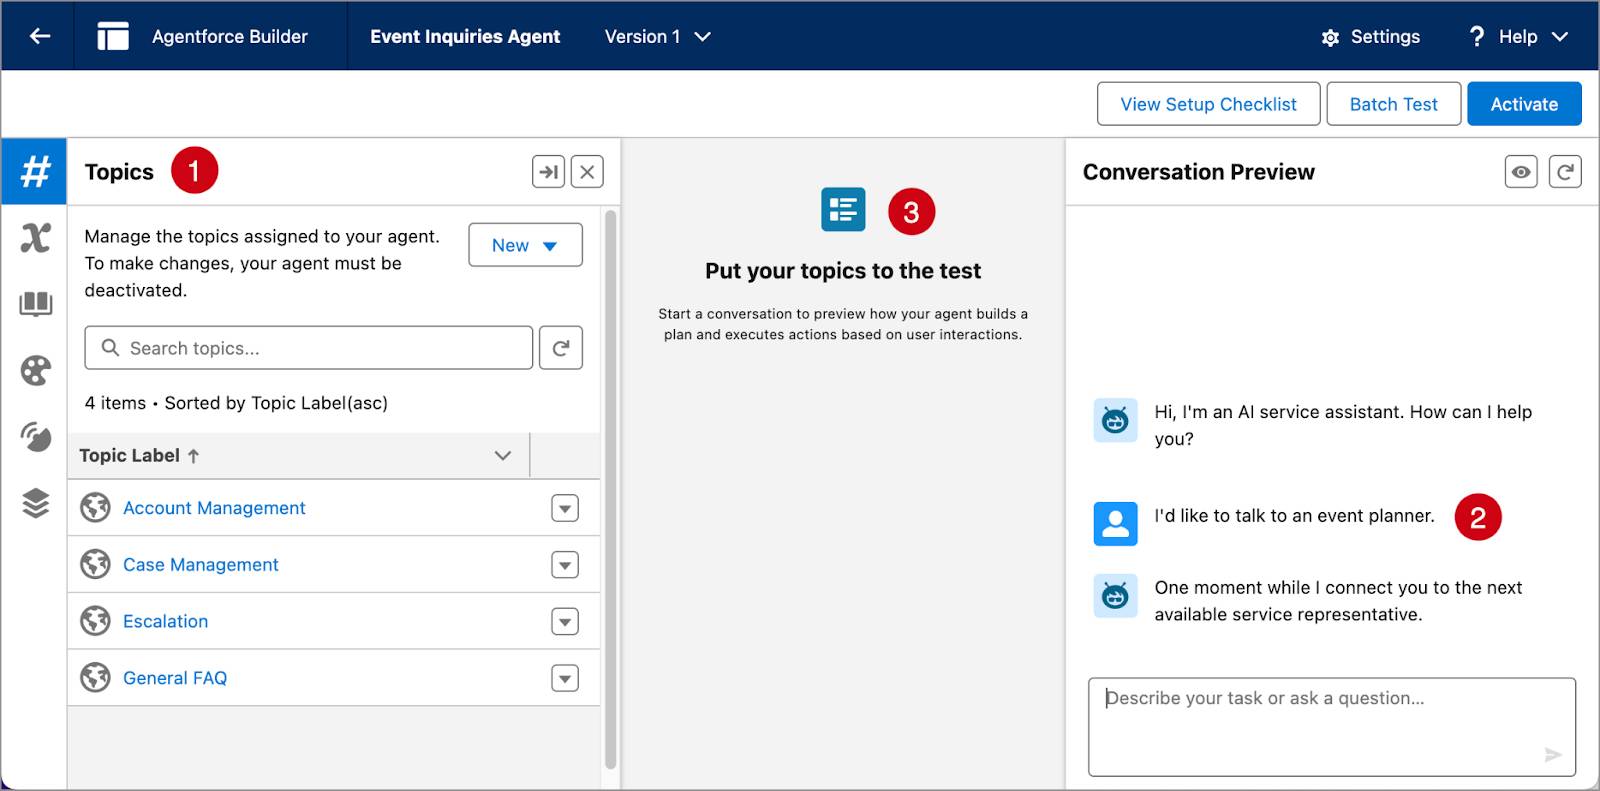Refresh the topics list
The height and width of the screenshot is (791, 1600).
point(561,348)
